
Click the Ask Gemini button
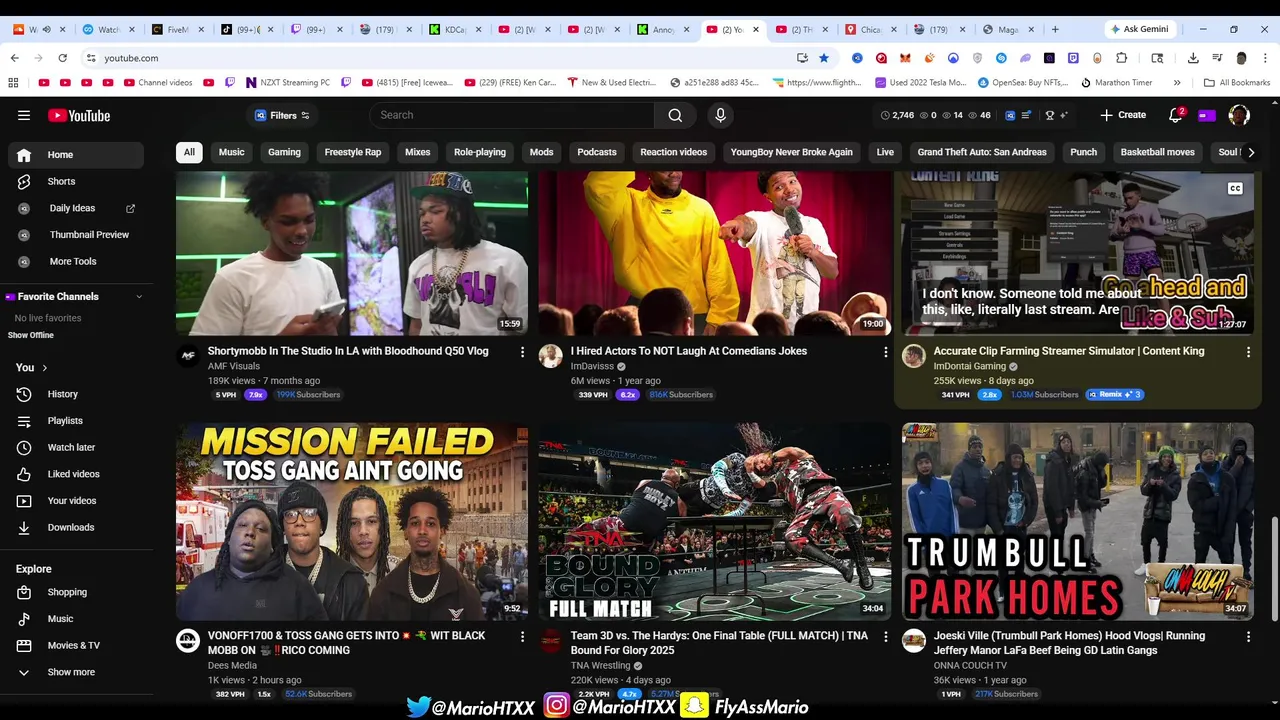pos(1140,29)
